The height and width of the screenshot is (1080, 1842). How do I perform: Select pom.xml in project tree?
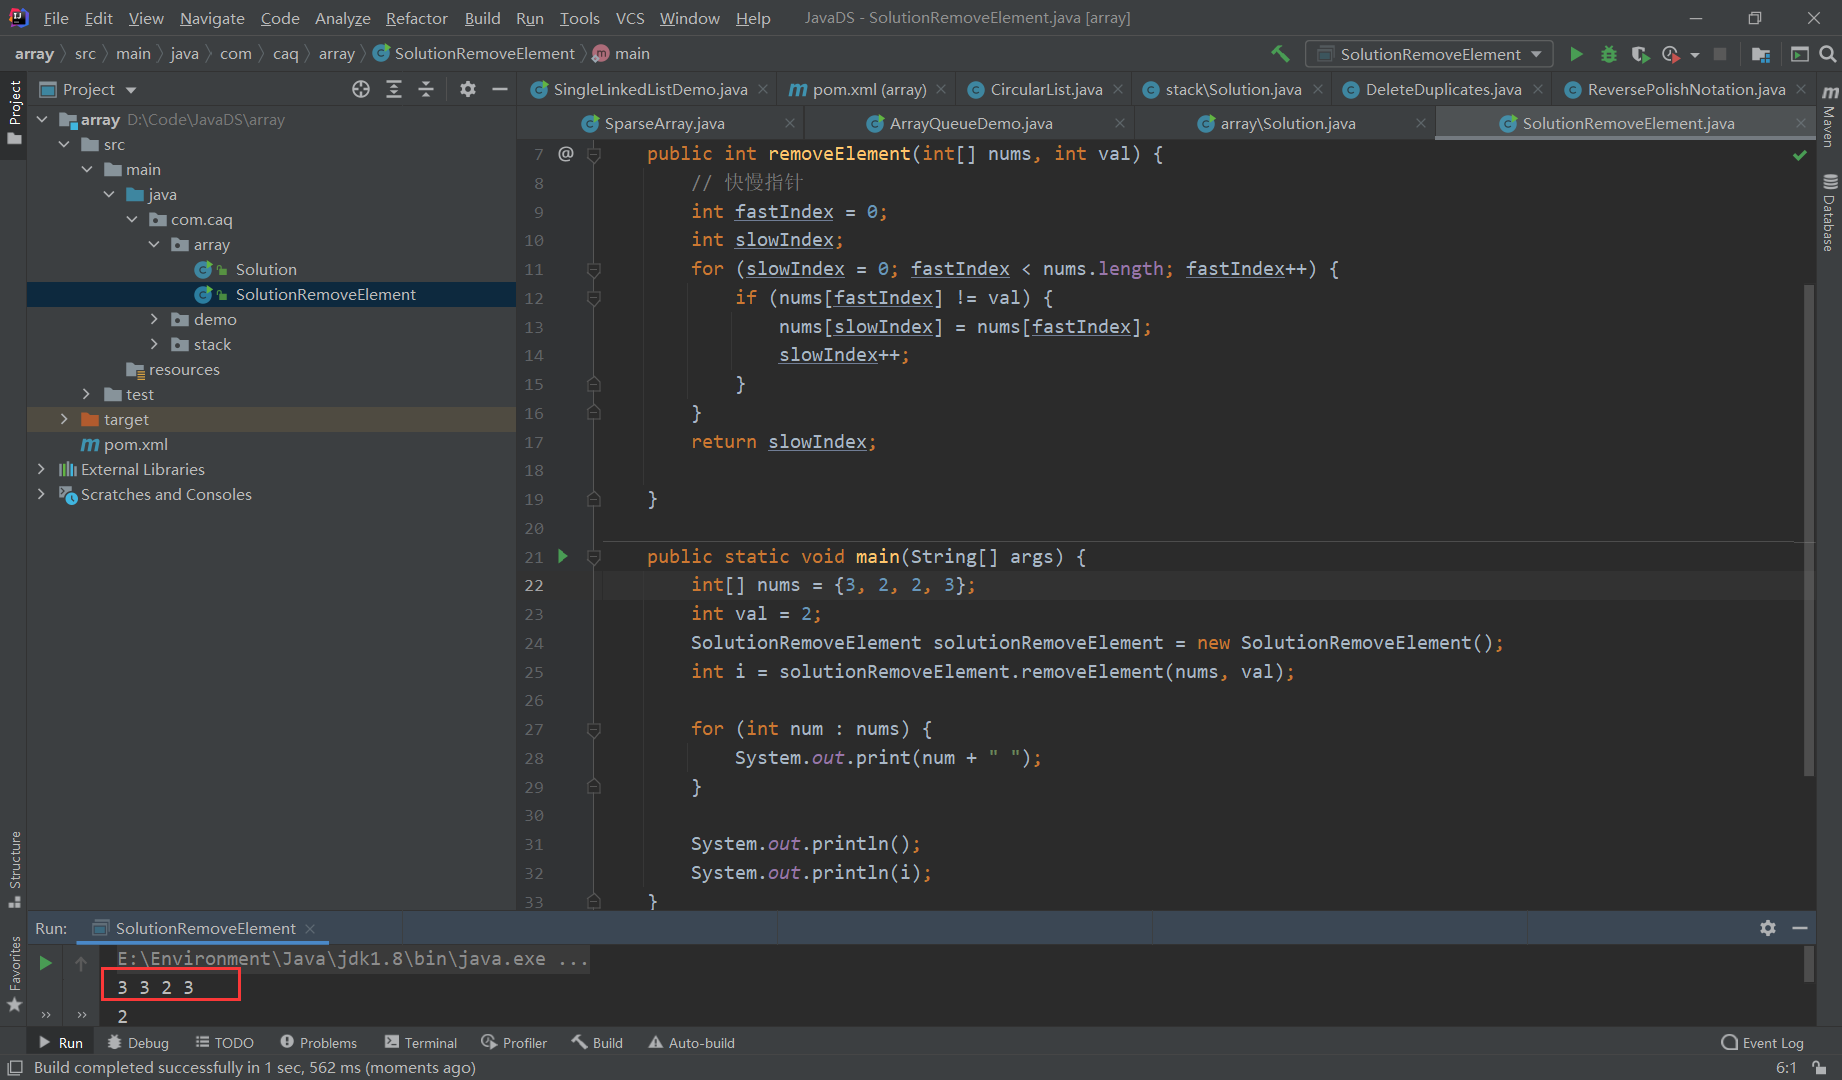tap(125, 444)
